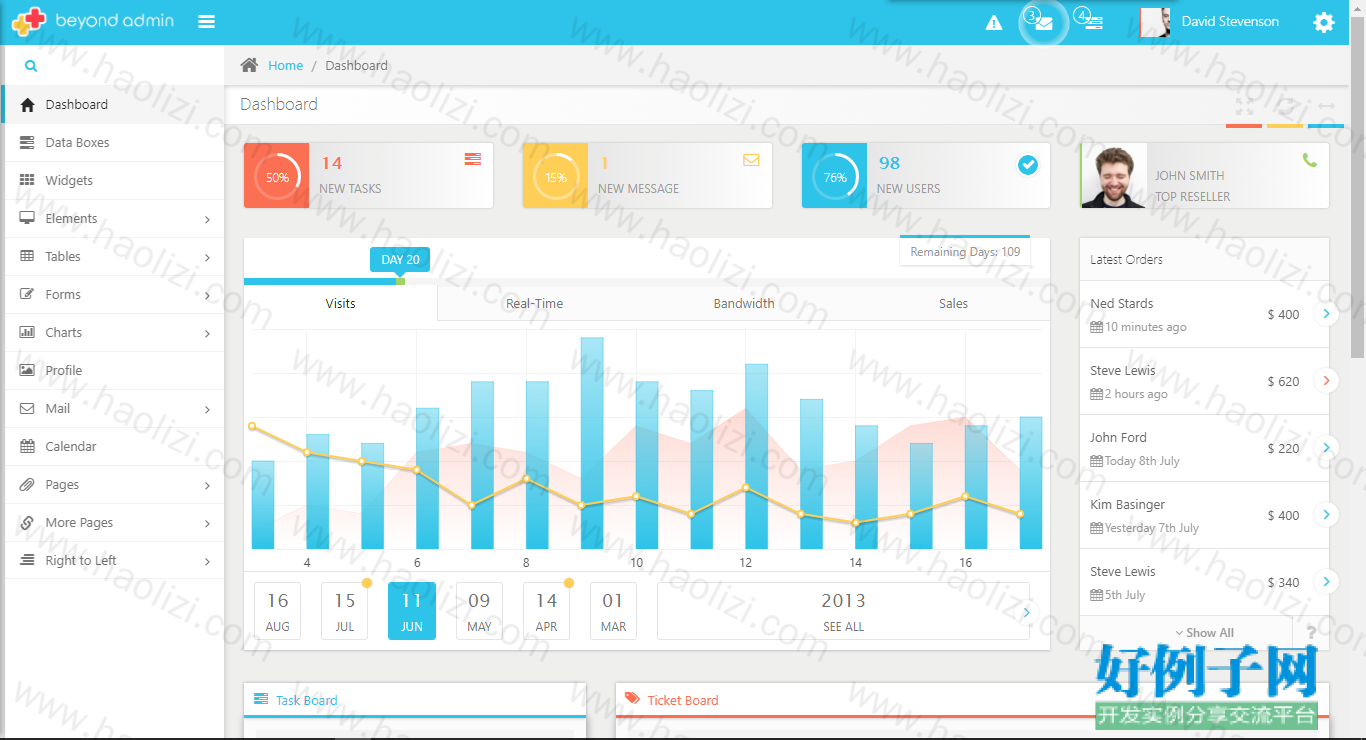Open the warning alerts icon in header

click(994, 22)
